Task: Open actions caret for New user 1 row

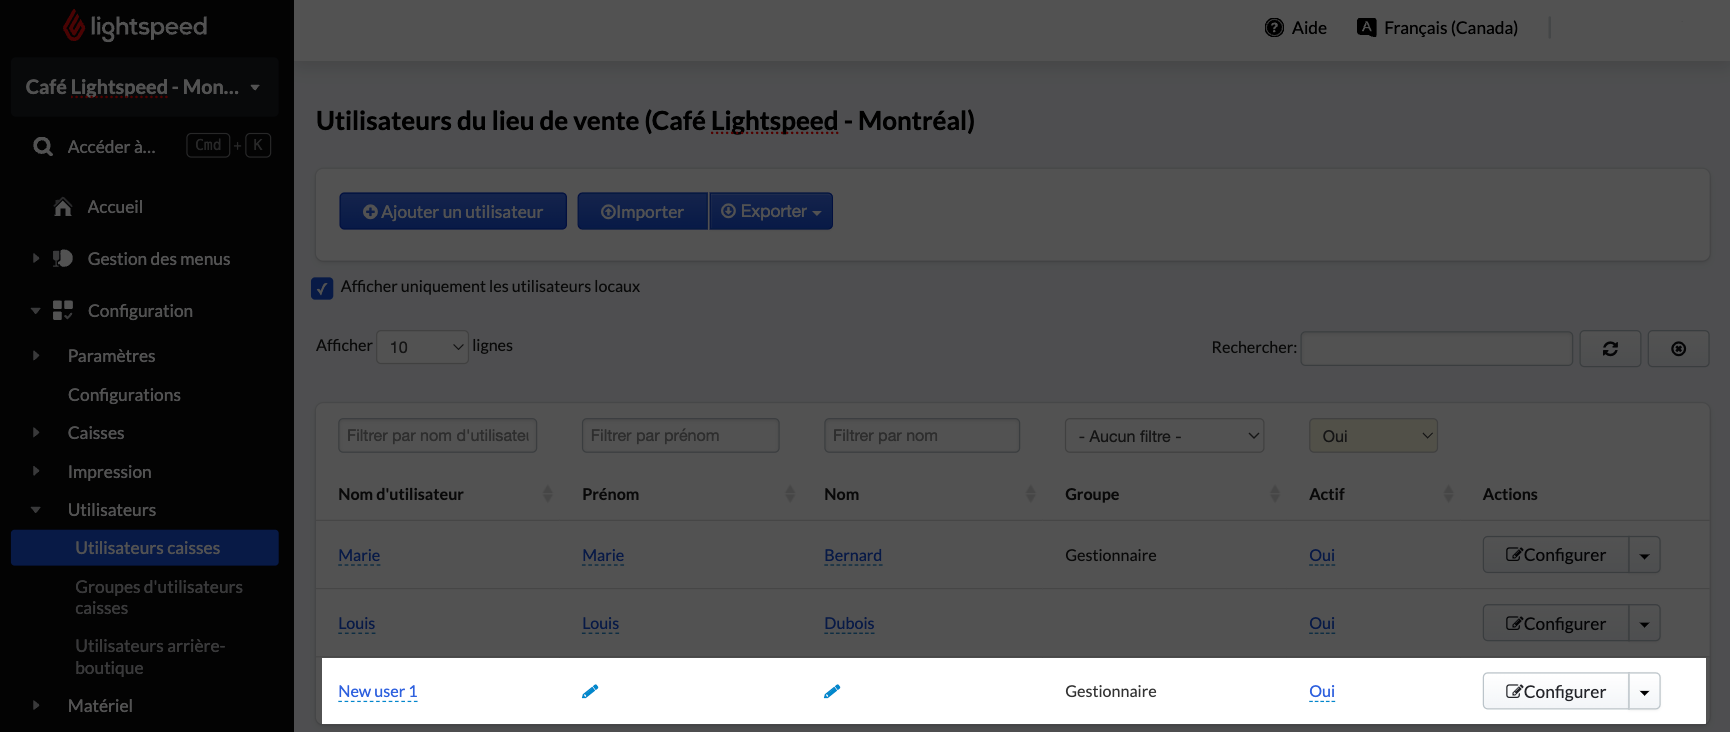Action: point(1645,691)
